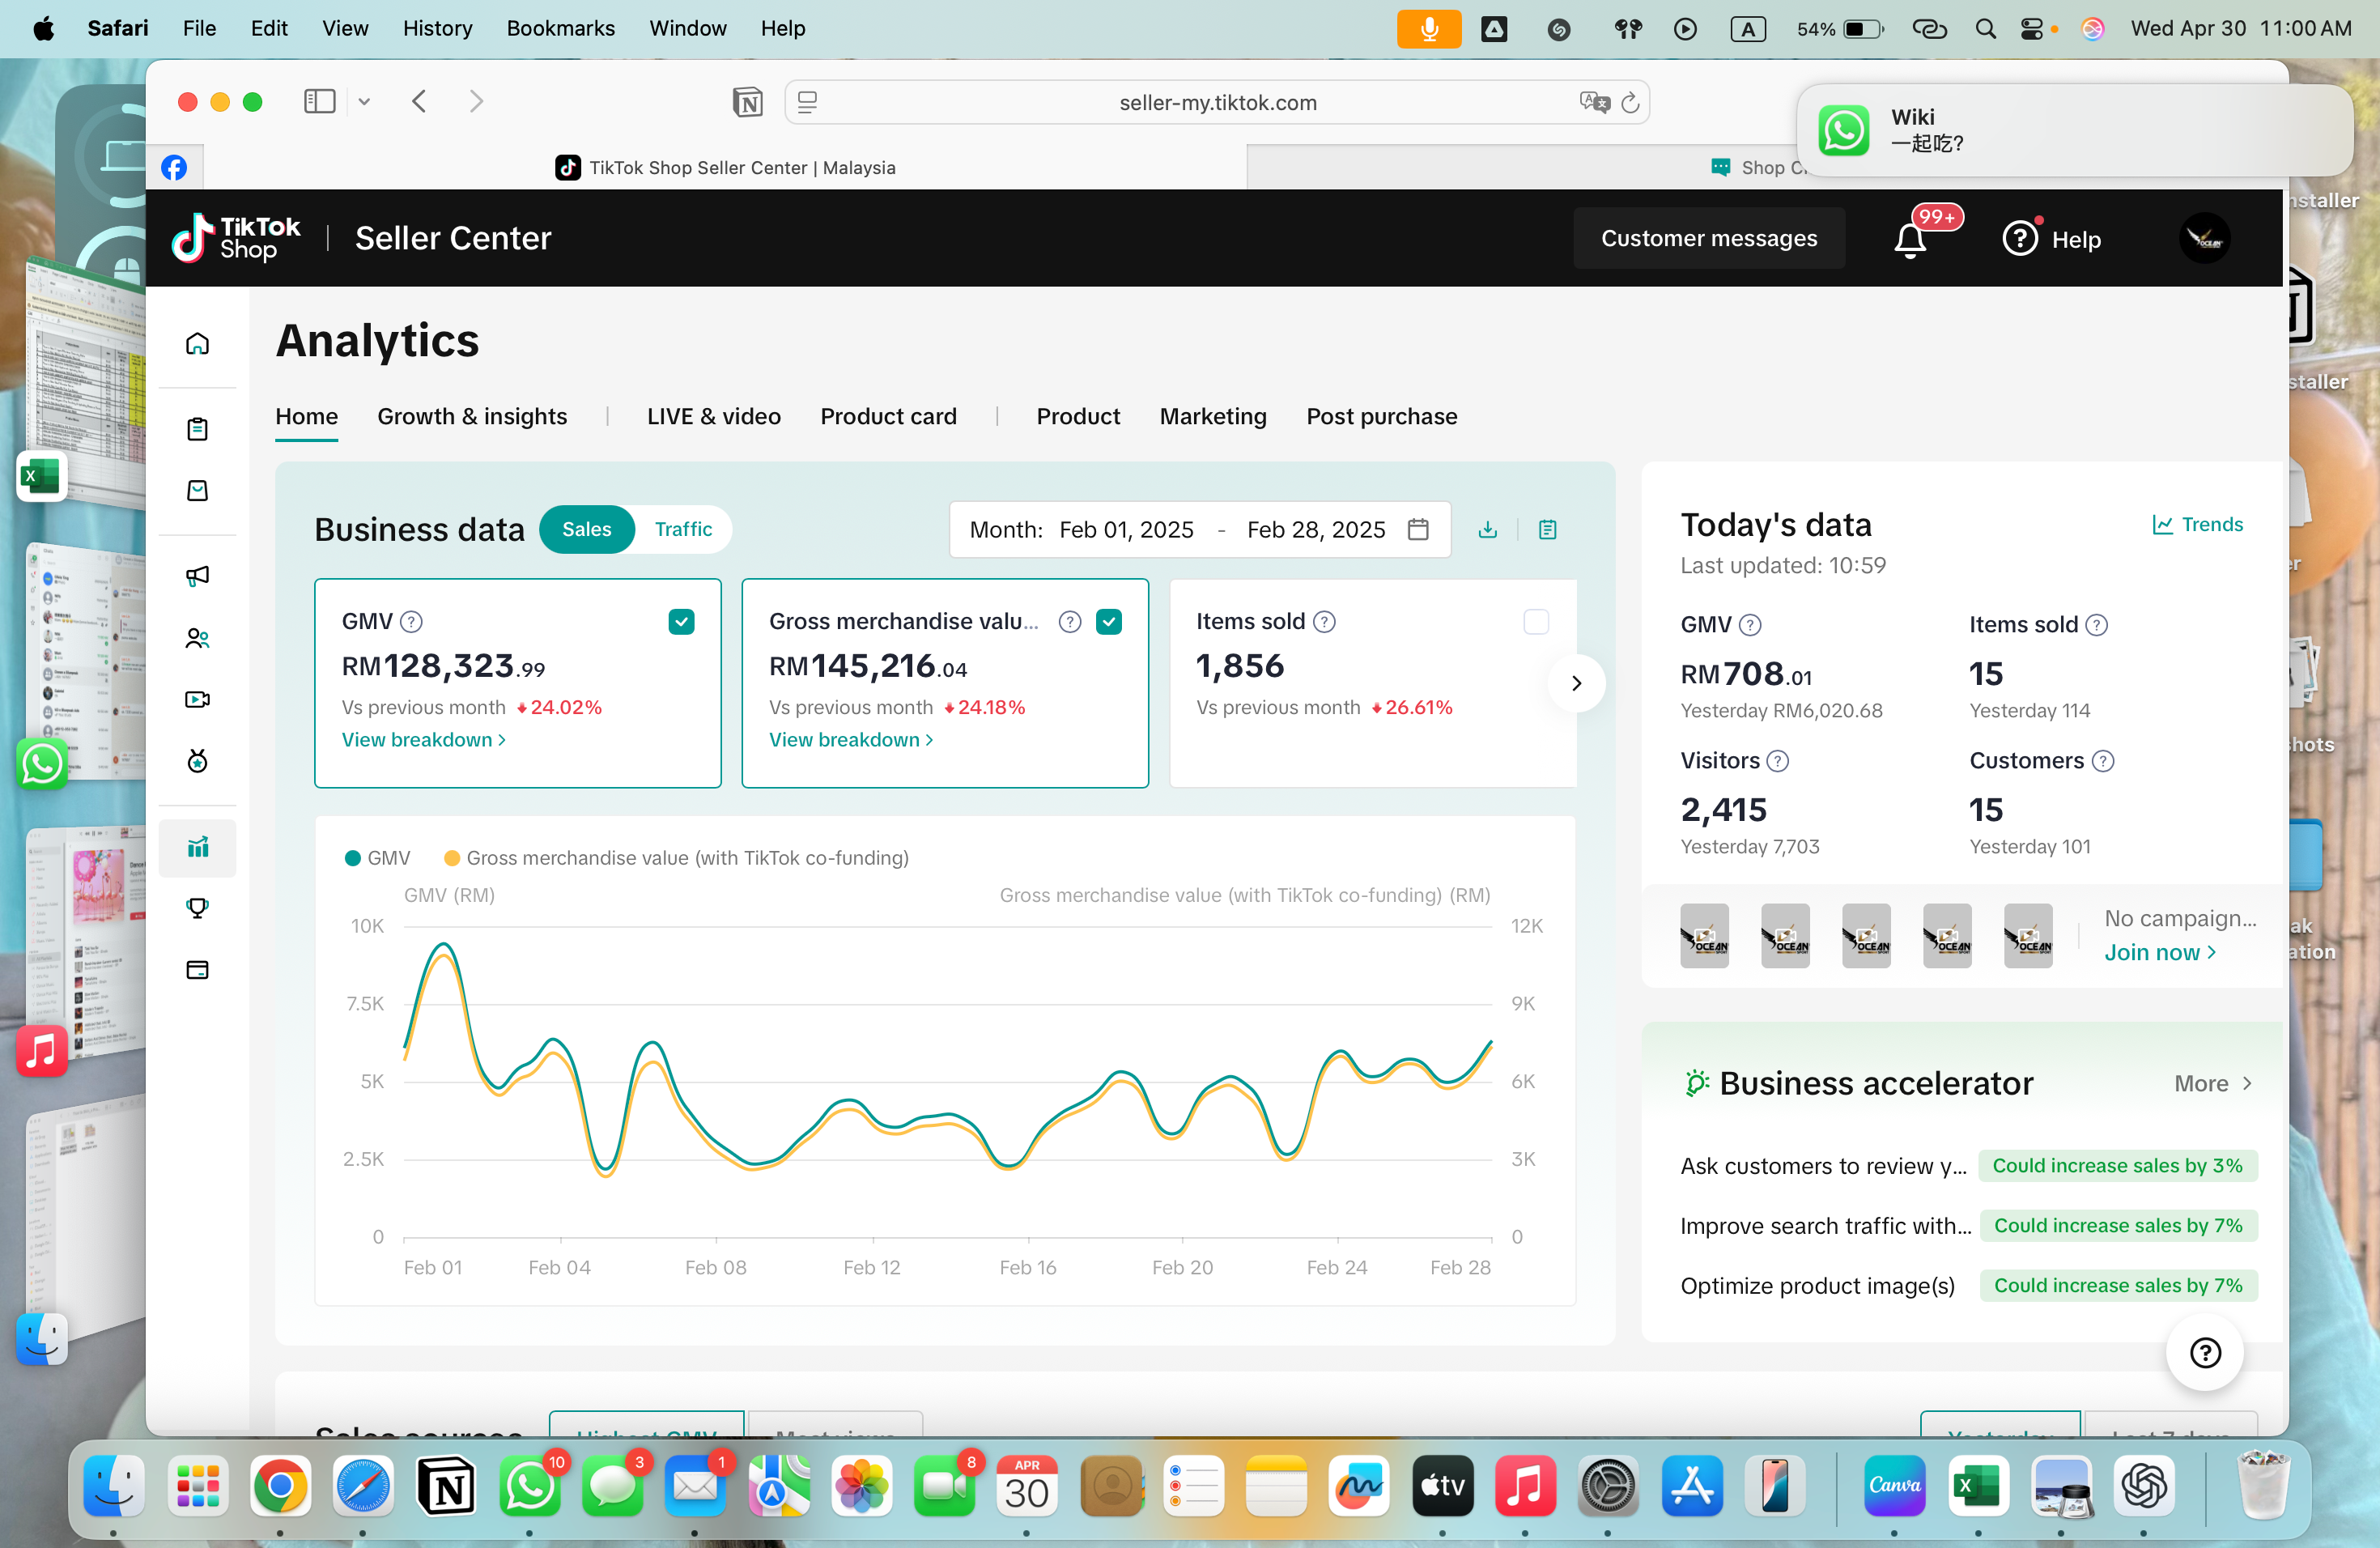Expand the Safari sidebar options dropdown arrow
This screenshot has width=2380, height=1548.
364,102
